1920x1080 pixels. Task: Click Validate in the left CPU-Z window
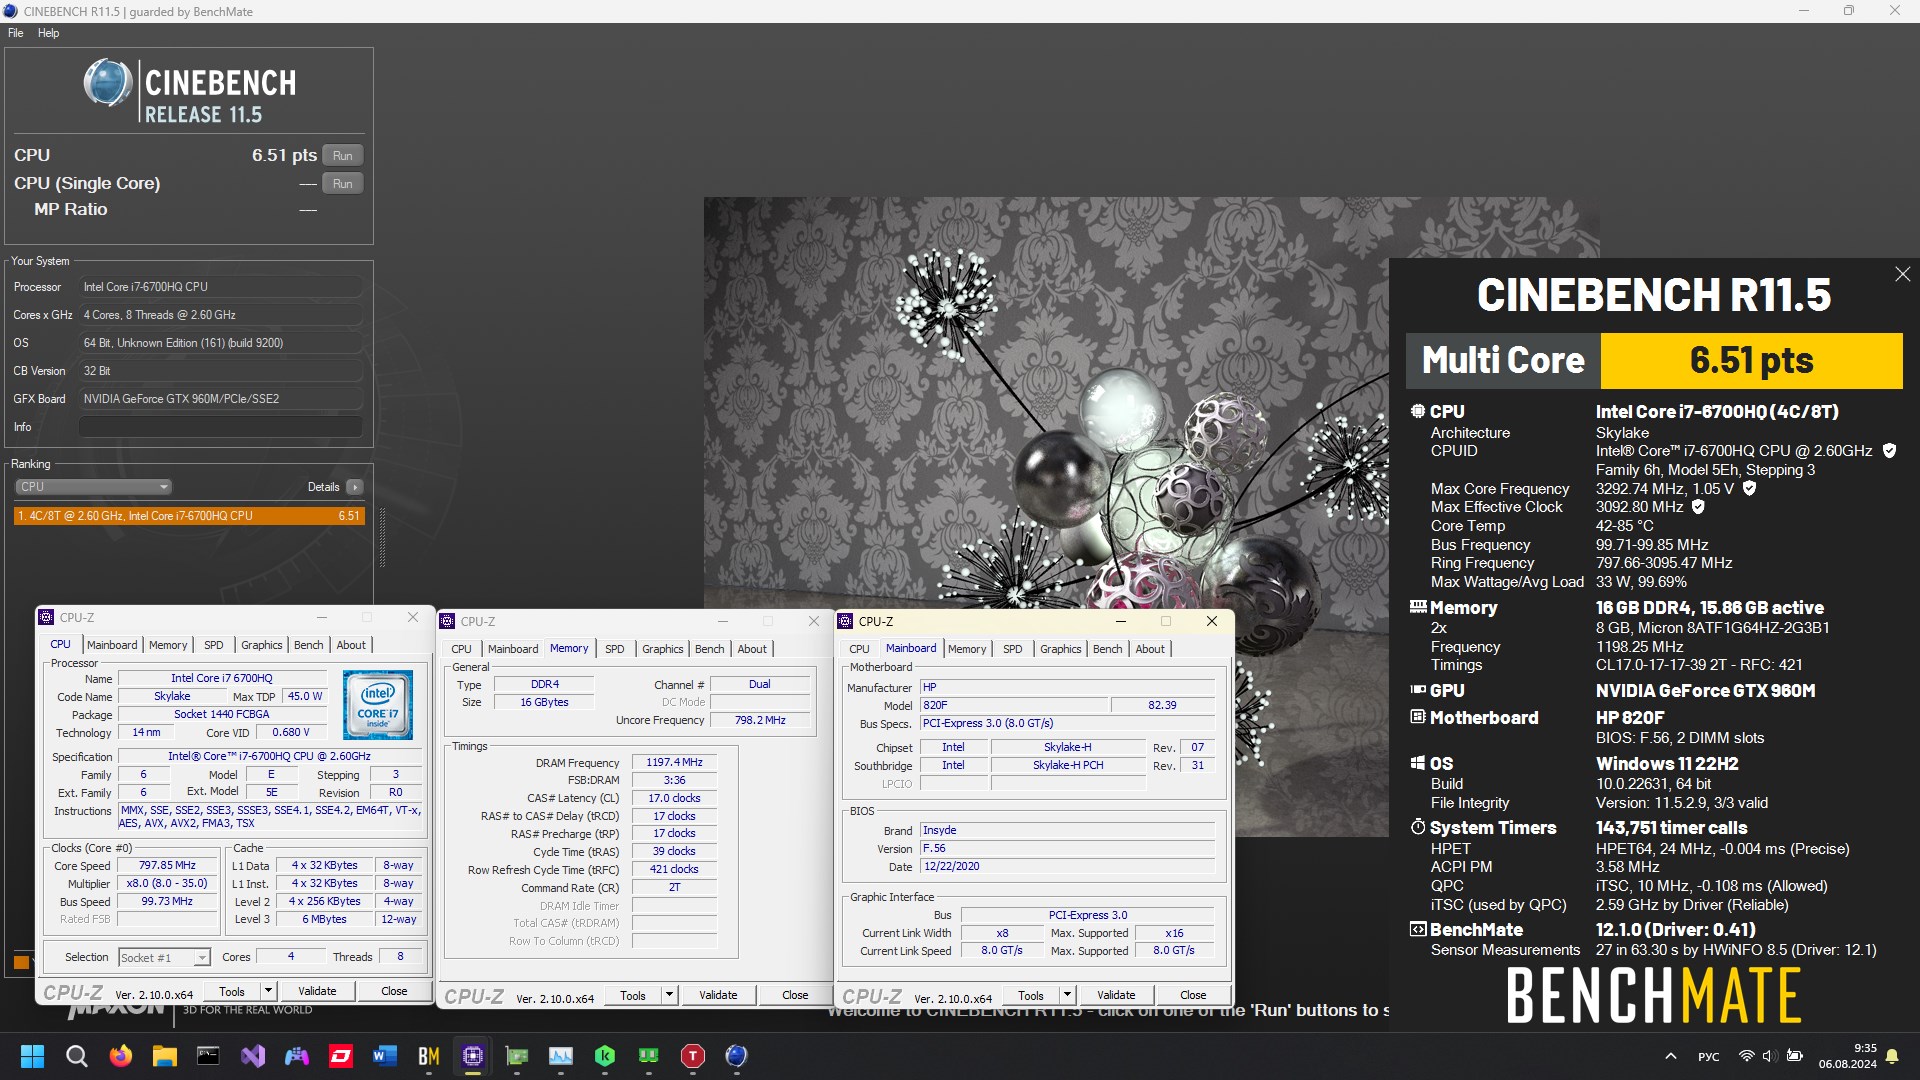tap(317, 991)
